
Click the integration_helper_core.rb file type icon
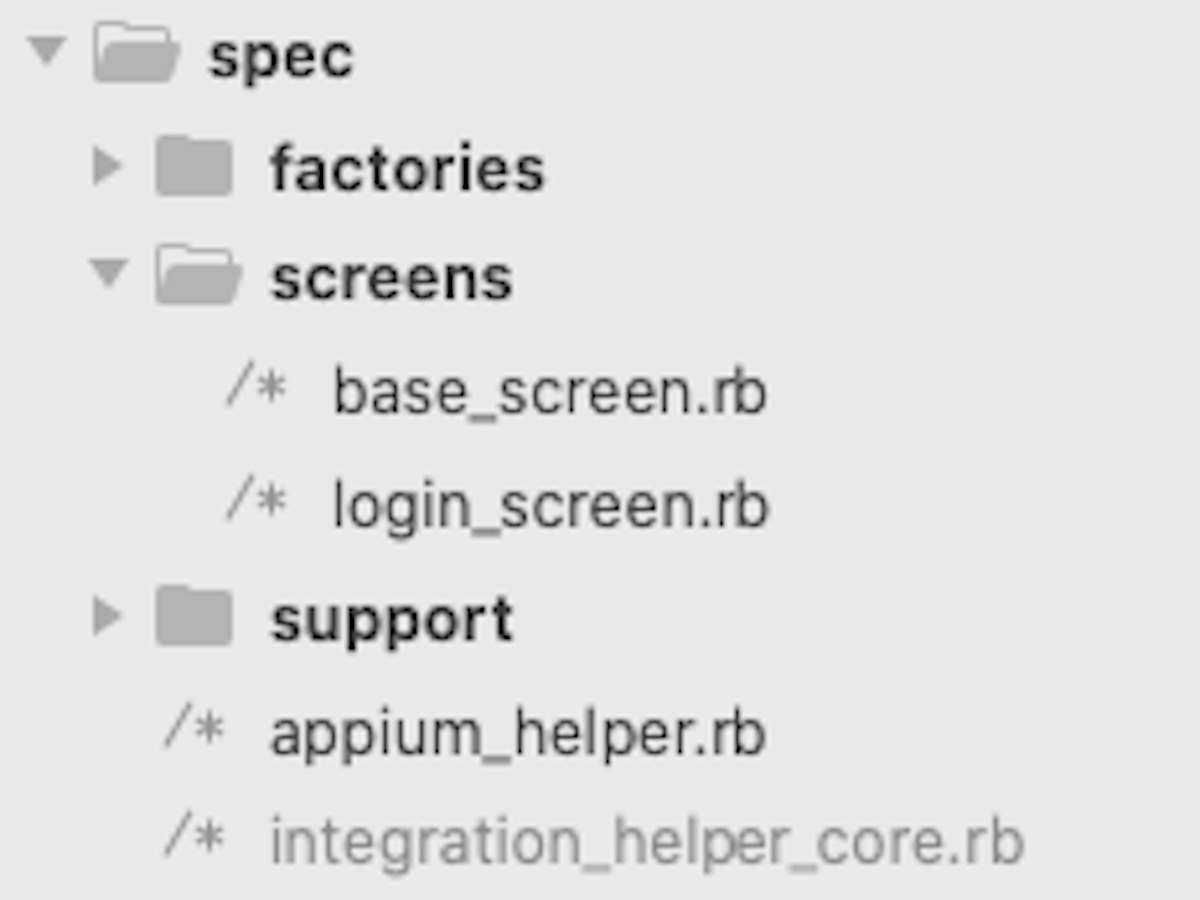click(x=194, y=841)
